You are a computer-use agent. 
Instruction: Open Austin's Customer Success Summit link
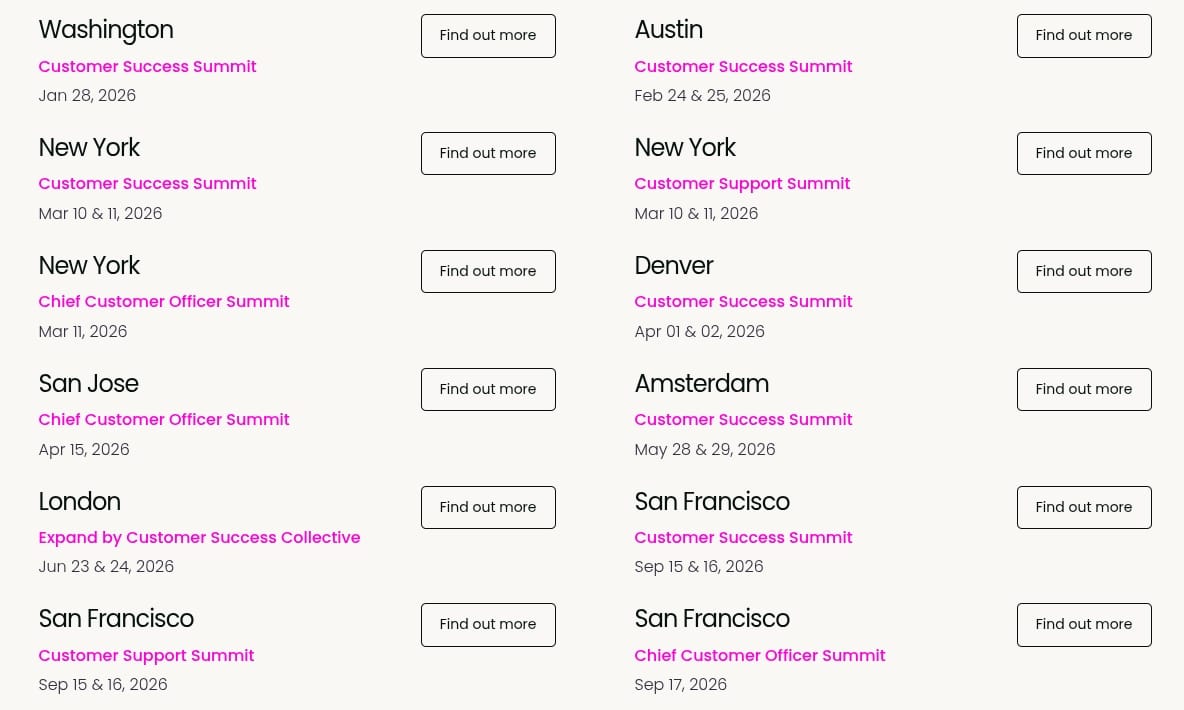pyautogui.click(x=743, y=67)
